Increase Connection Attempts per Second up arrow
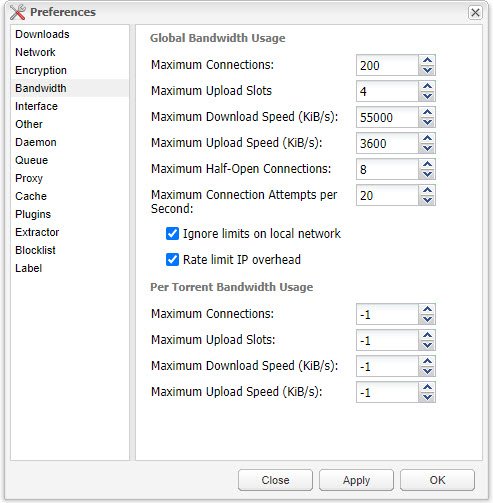This screenshot has height=503, width=493. click(427, 190)
